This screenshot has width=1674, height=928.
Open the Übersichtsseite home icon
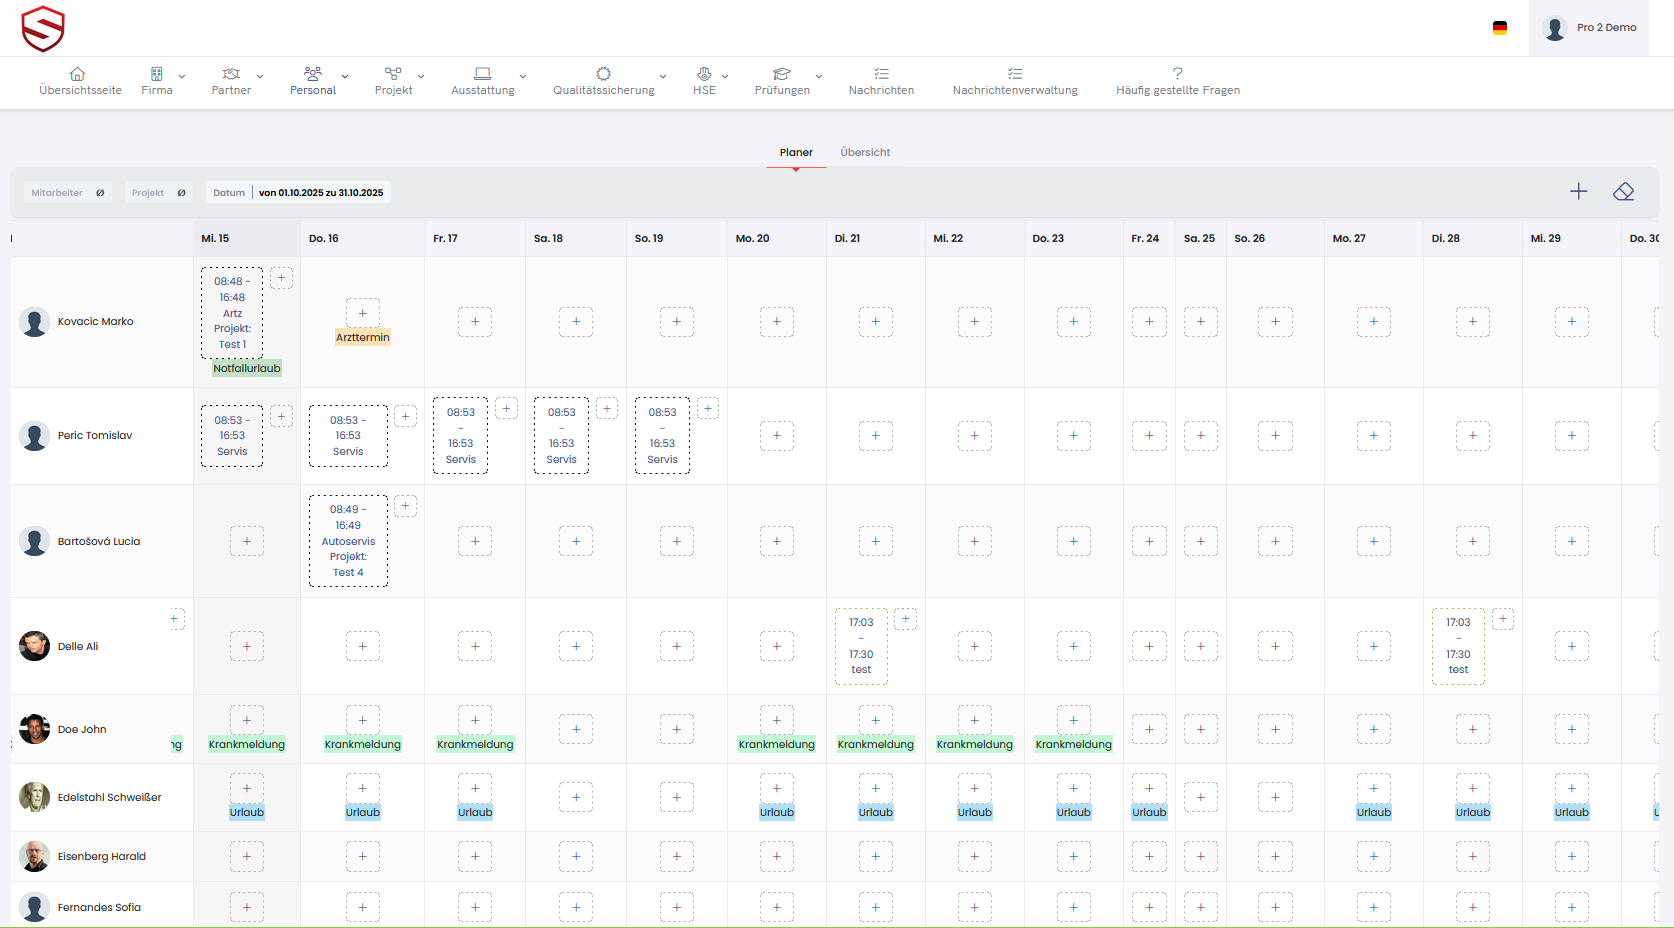pos(78,74)
